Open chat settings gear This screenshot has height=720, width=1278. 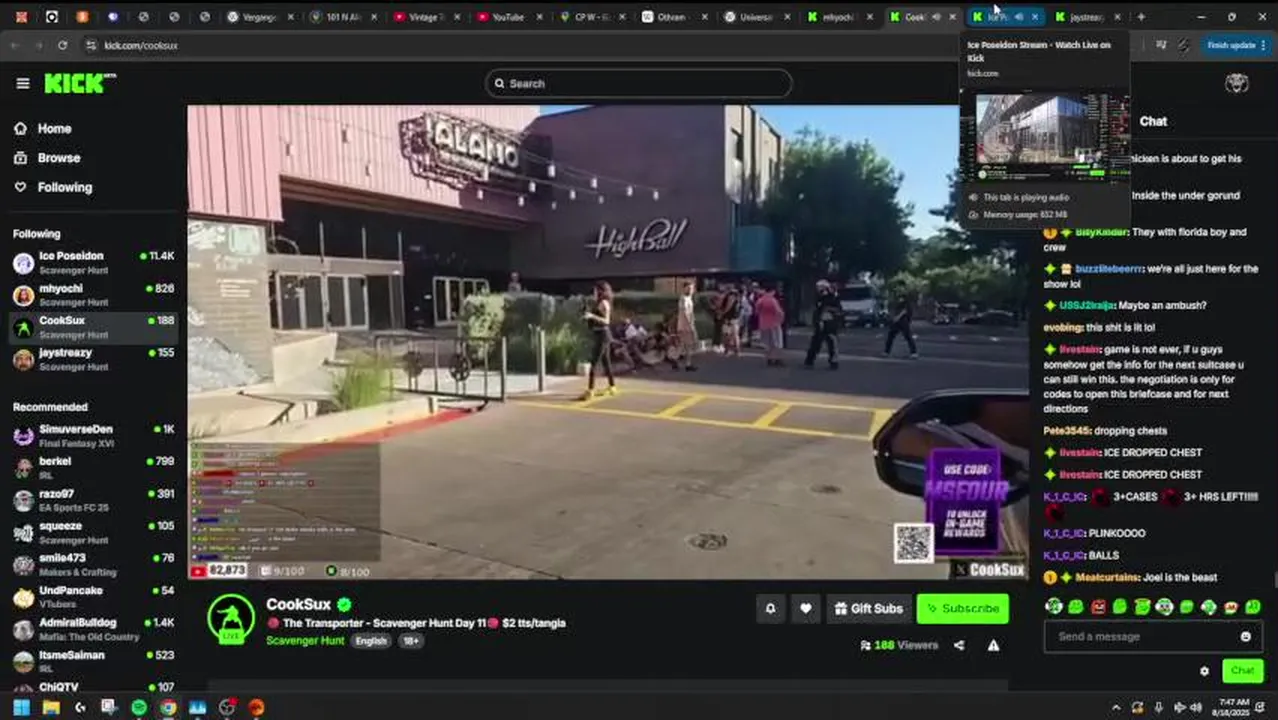pyautogui.click(x=1204, y=671)
